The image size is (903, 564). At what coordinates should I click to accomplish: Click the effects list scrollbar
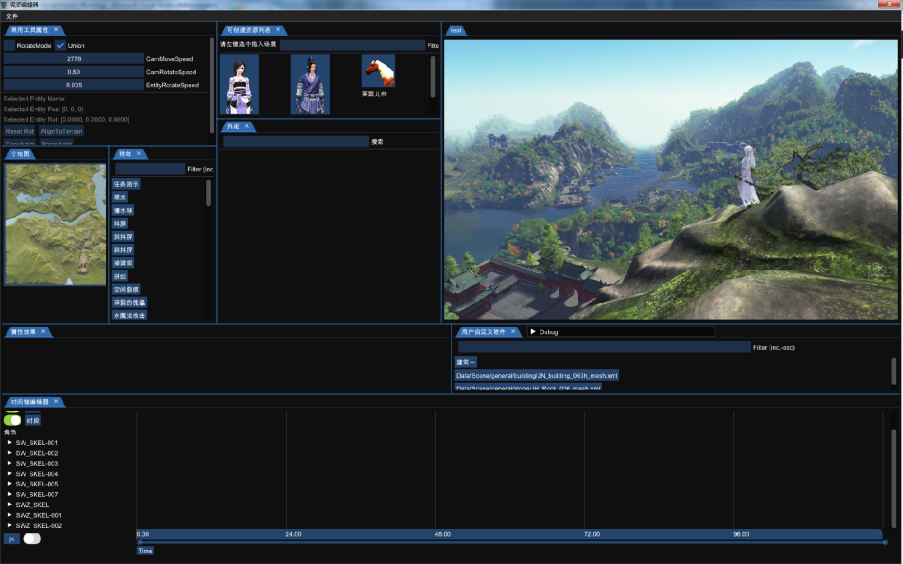coord(208,192)
